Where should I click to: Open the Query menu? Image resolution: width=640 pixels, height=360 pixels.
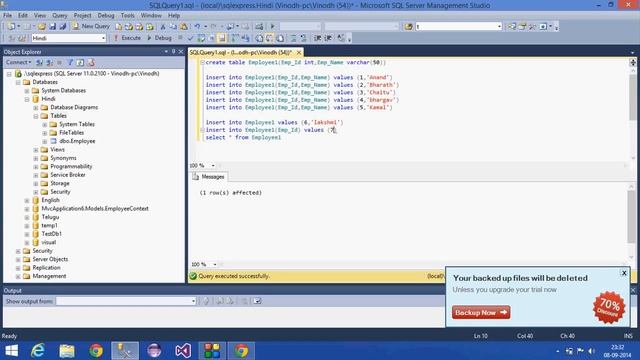point(60,16)
